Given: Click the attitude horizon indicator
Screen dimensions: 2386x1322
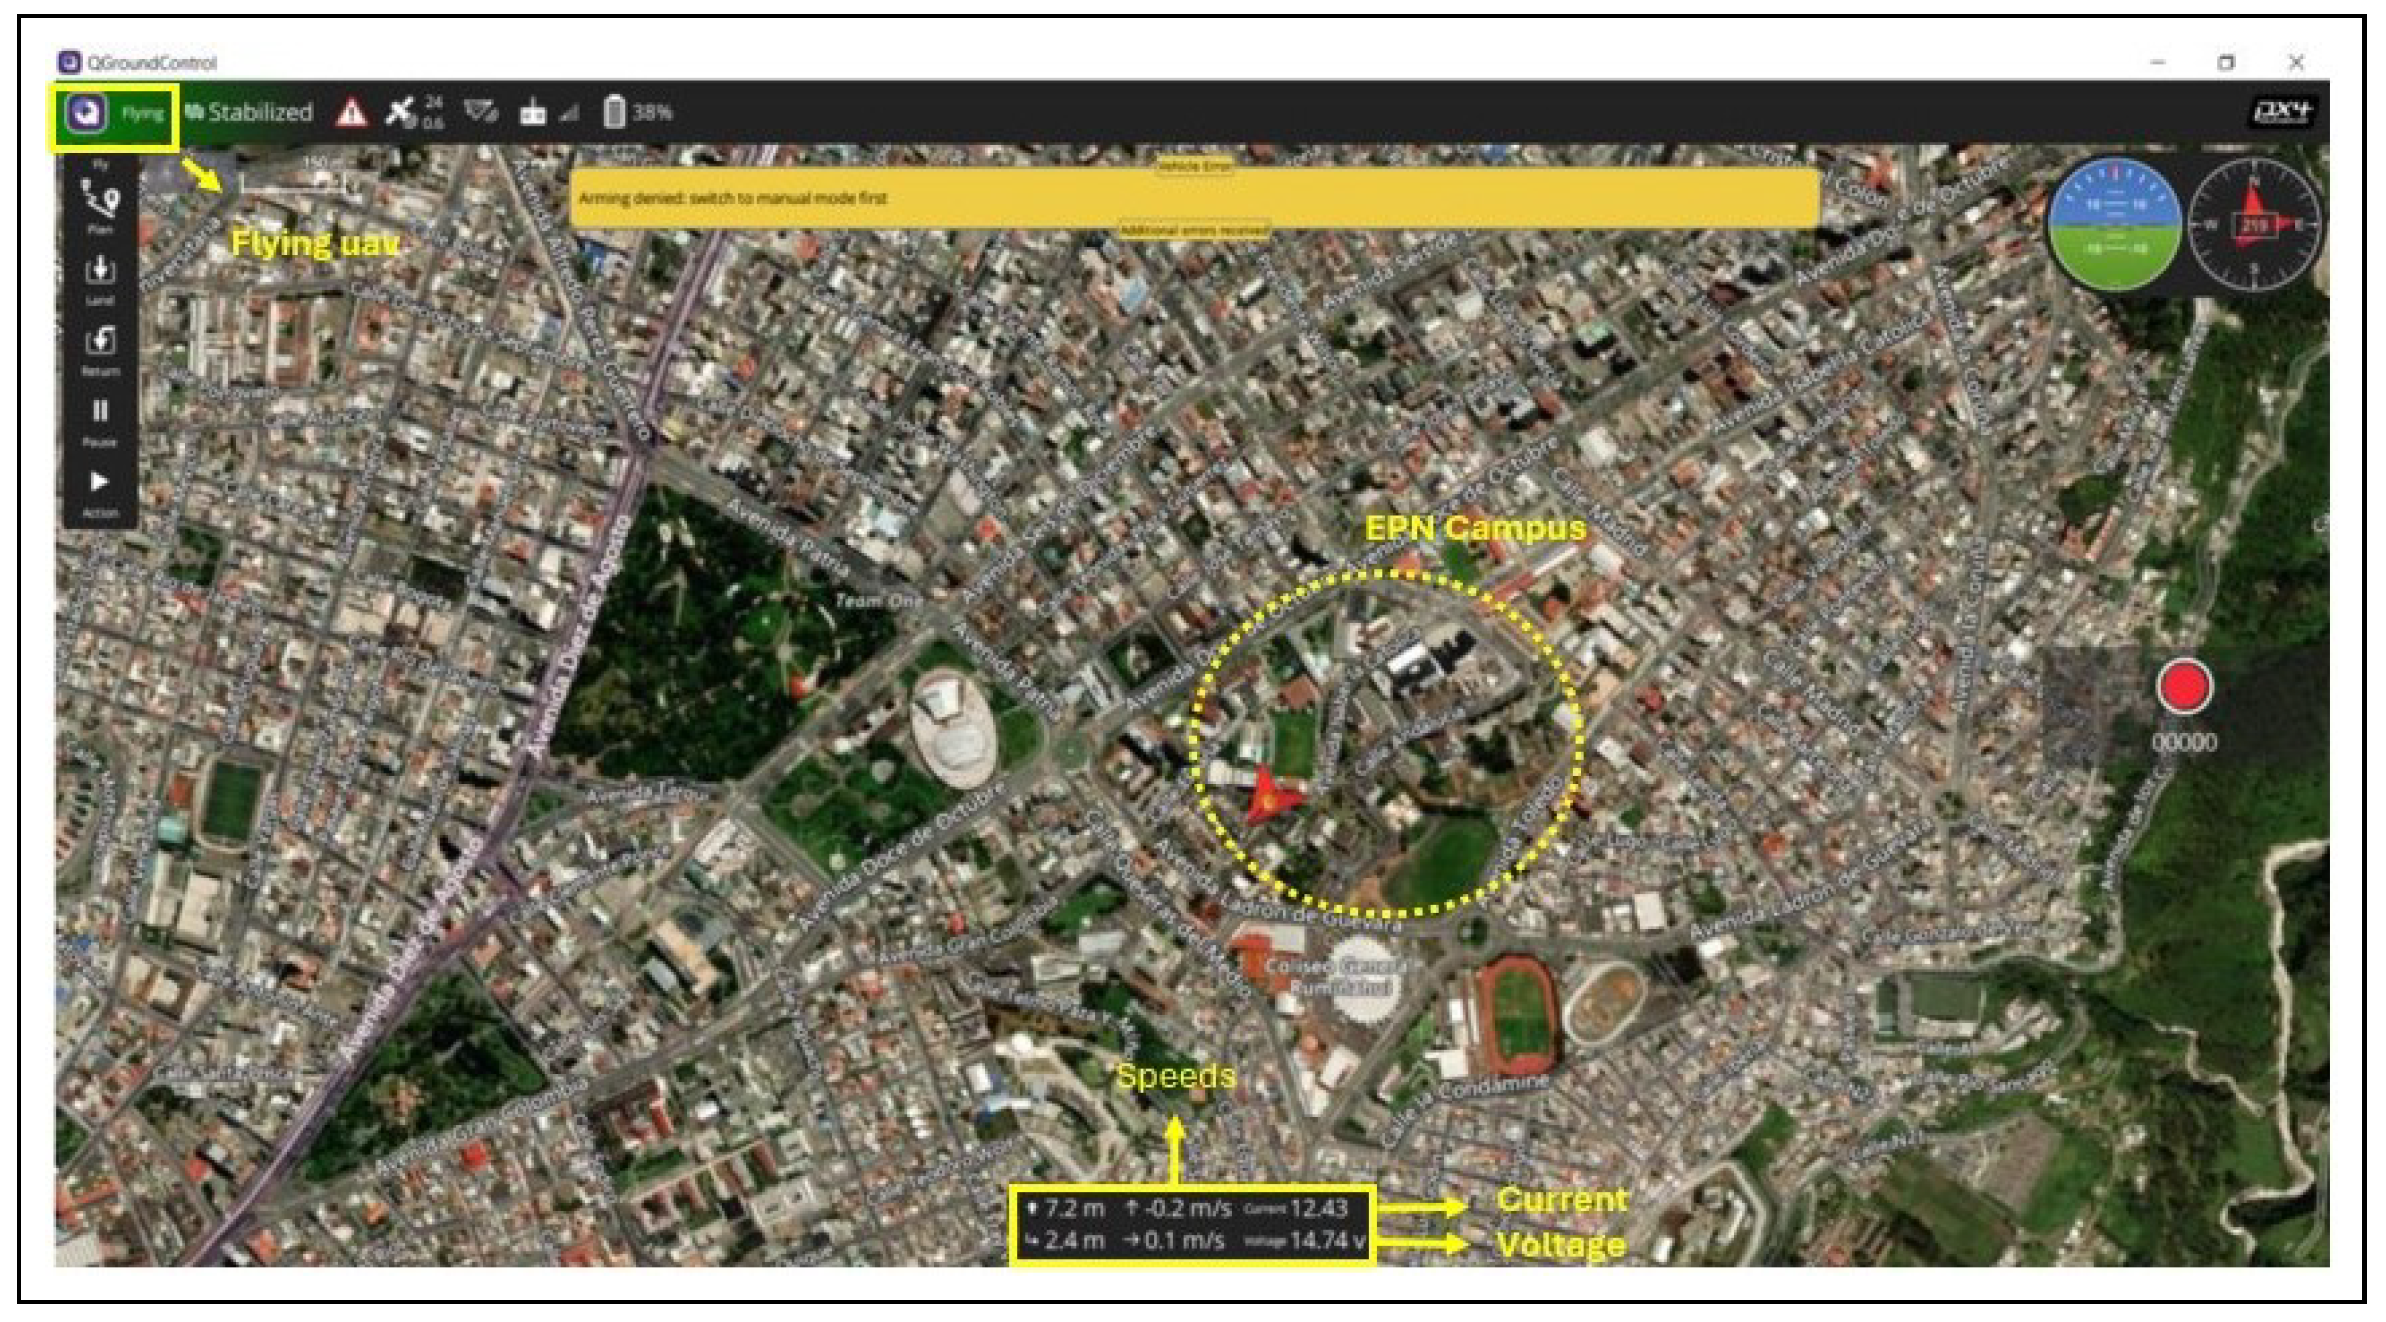Looking at the screenshot, I should coord(2114,225).
